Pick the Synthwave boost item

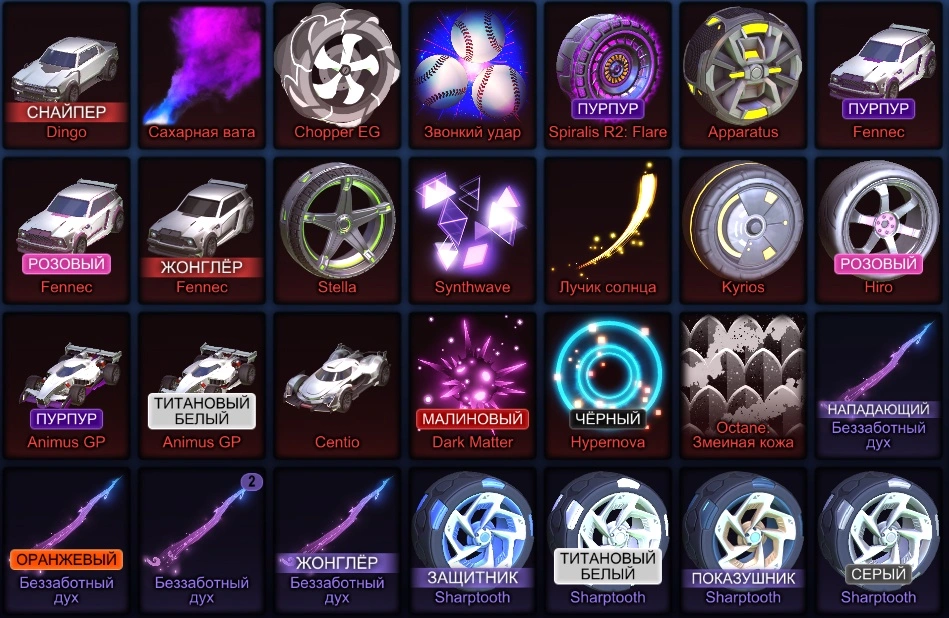click(473, 230)
